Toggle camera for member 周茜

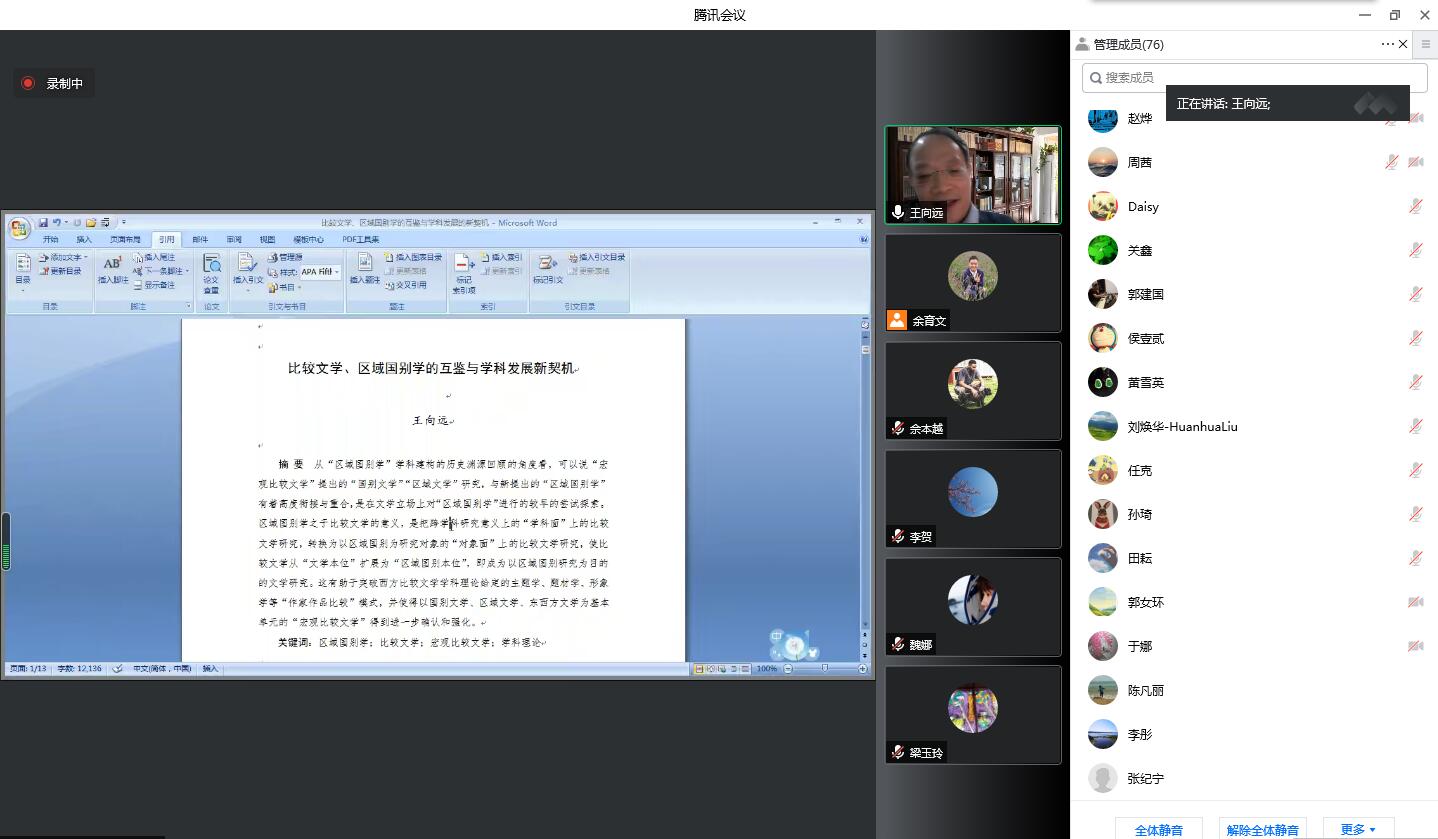(1415, 162)
